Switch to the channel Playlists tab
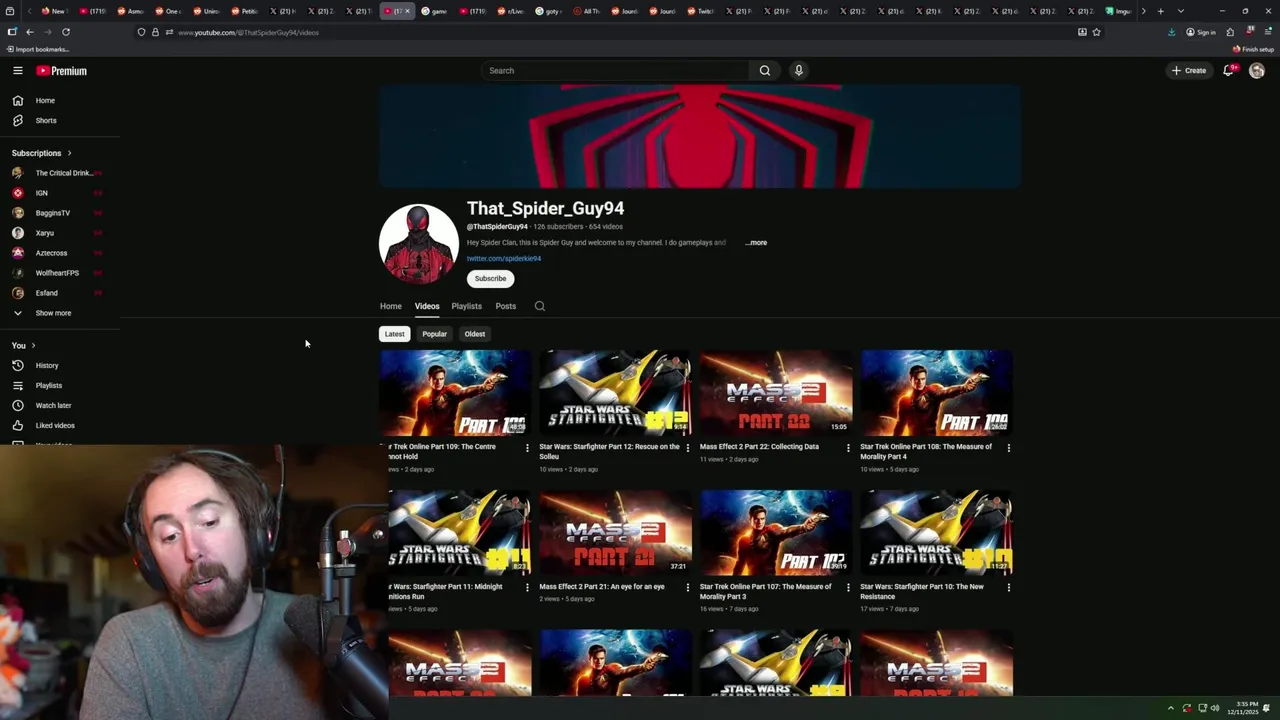This screenshot has width=1280, height=720. 466,306
